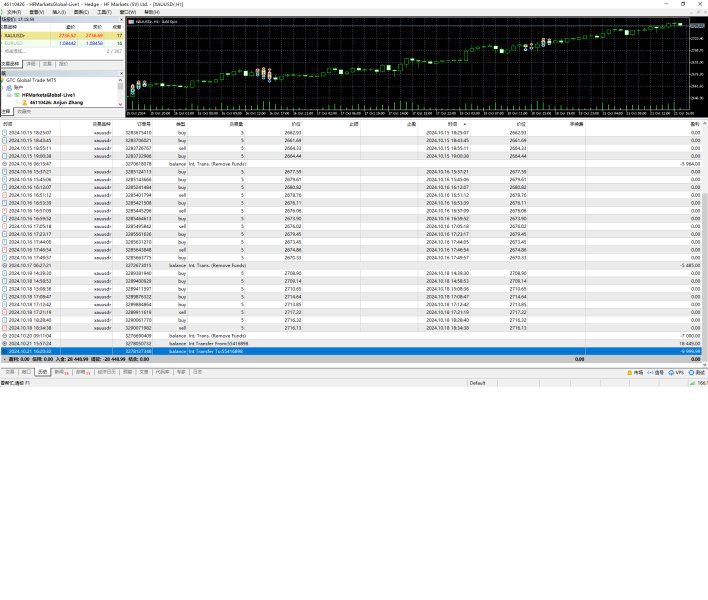
Task: Close the Navigator panel
Action: pyautogui.click(x=120, y=73)
